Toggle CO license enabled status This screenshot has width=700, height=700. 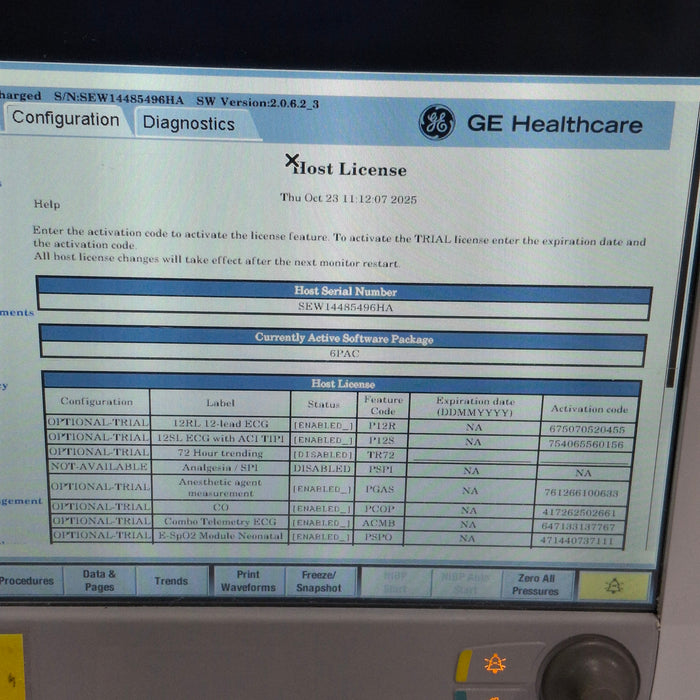click(x=322, y=508)
